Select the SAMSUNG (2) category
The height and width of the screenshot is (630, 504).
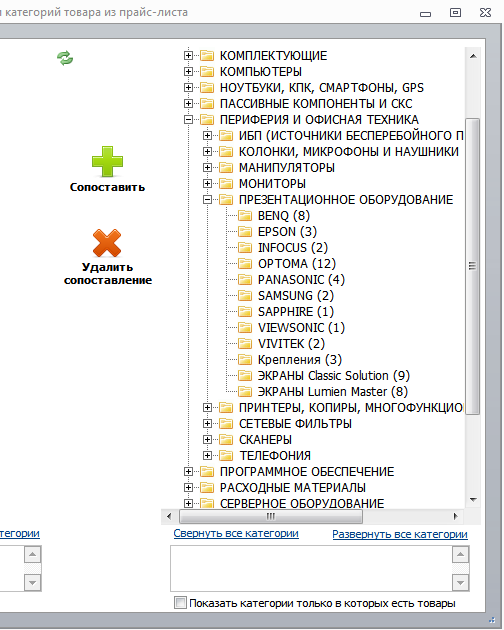tap(296, 296)
